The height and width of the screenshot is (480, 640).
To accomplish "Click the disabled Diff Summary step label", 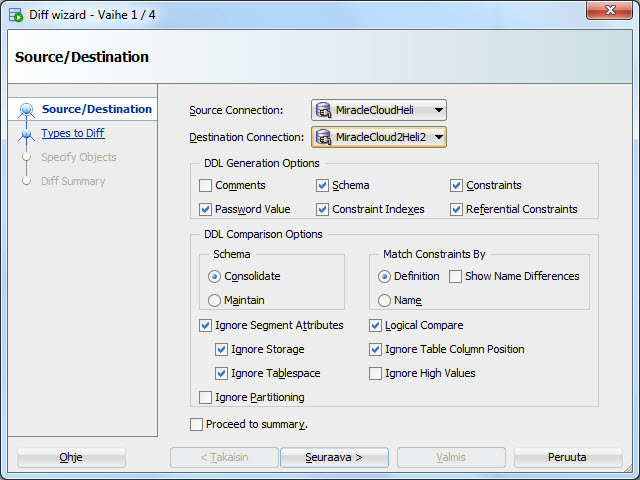I will coord(73,181).
